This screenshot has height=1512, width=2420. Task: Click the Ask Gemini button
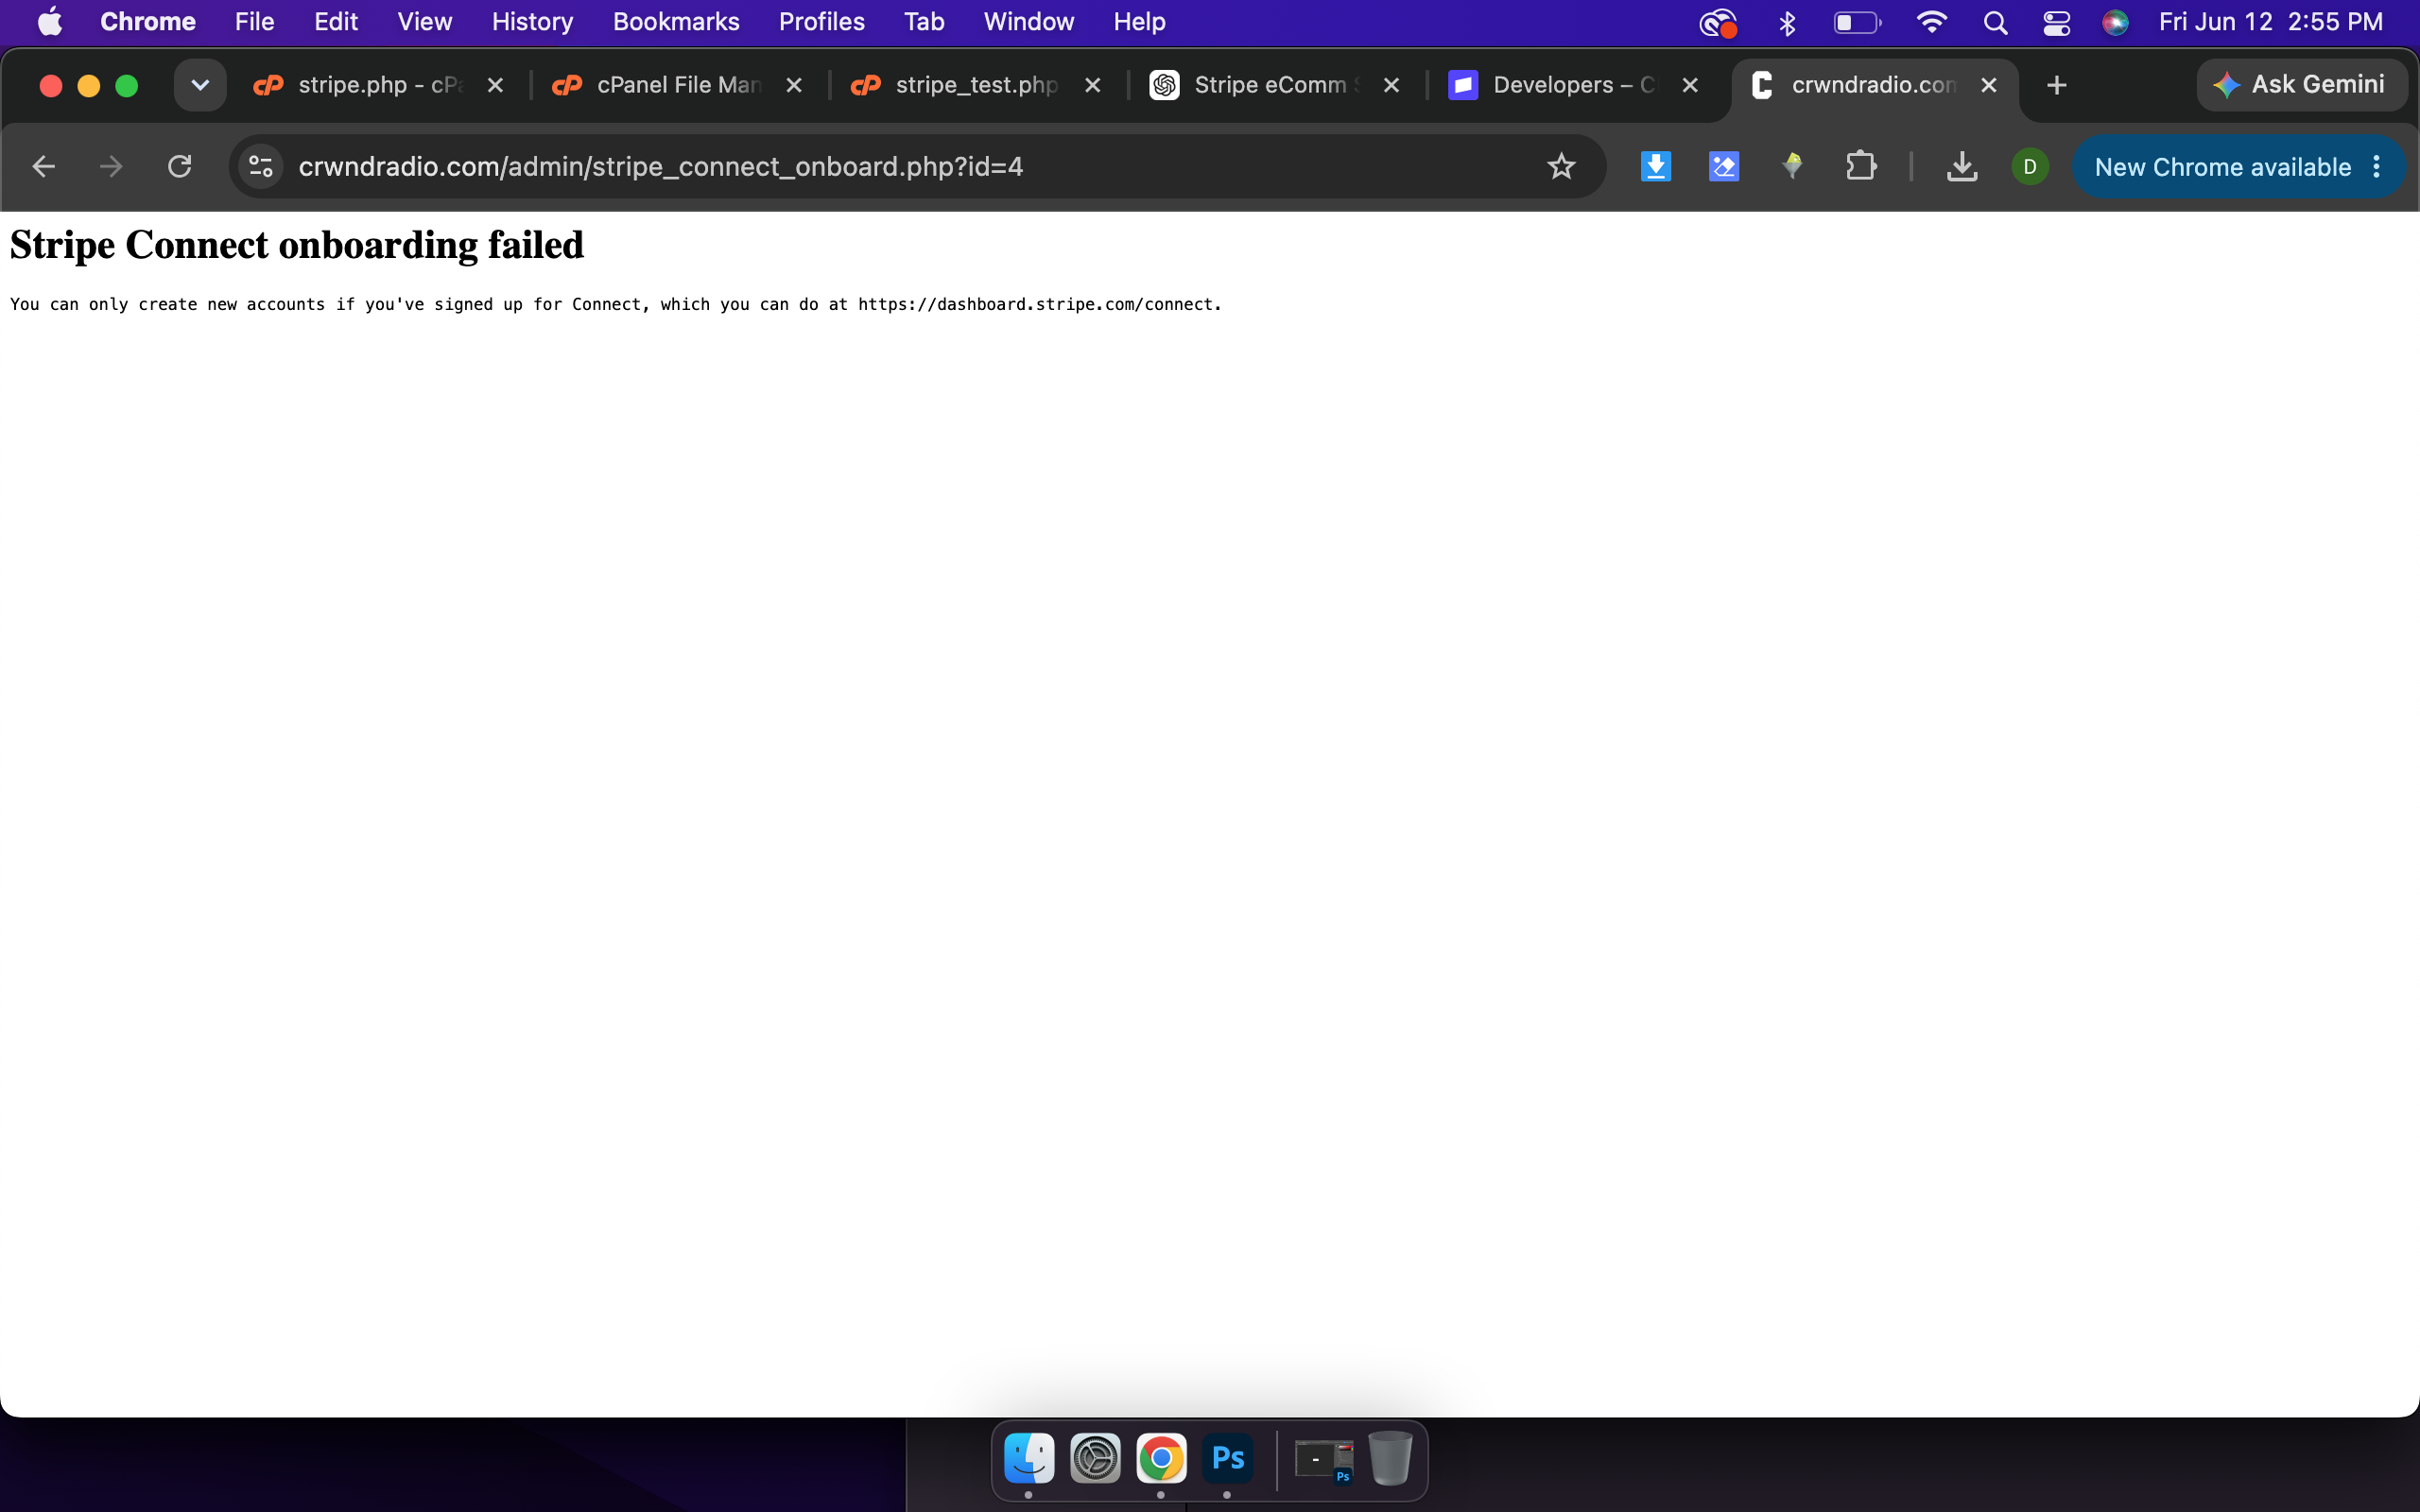[2301, 85]
